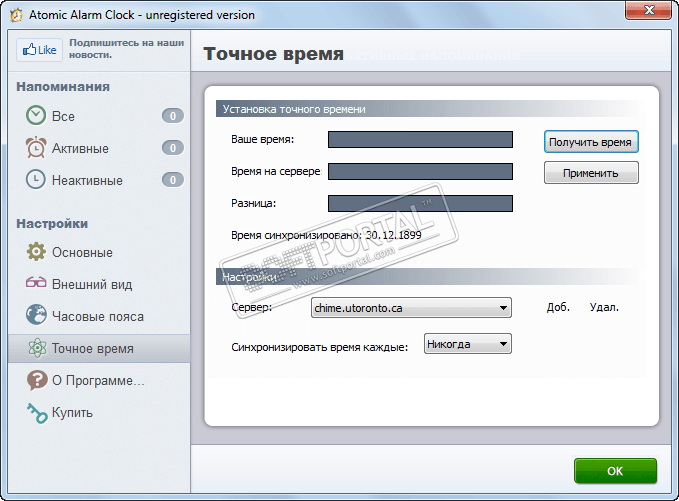The height and width of the screenshot is (501, 679).
Task: Open the Часовые пояса settings
Action: [99, 316]
